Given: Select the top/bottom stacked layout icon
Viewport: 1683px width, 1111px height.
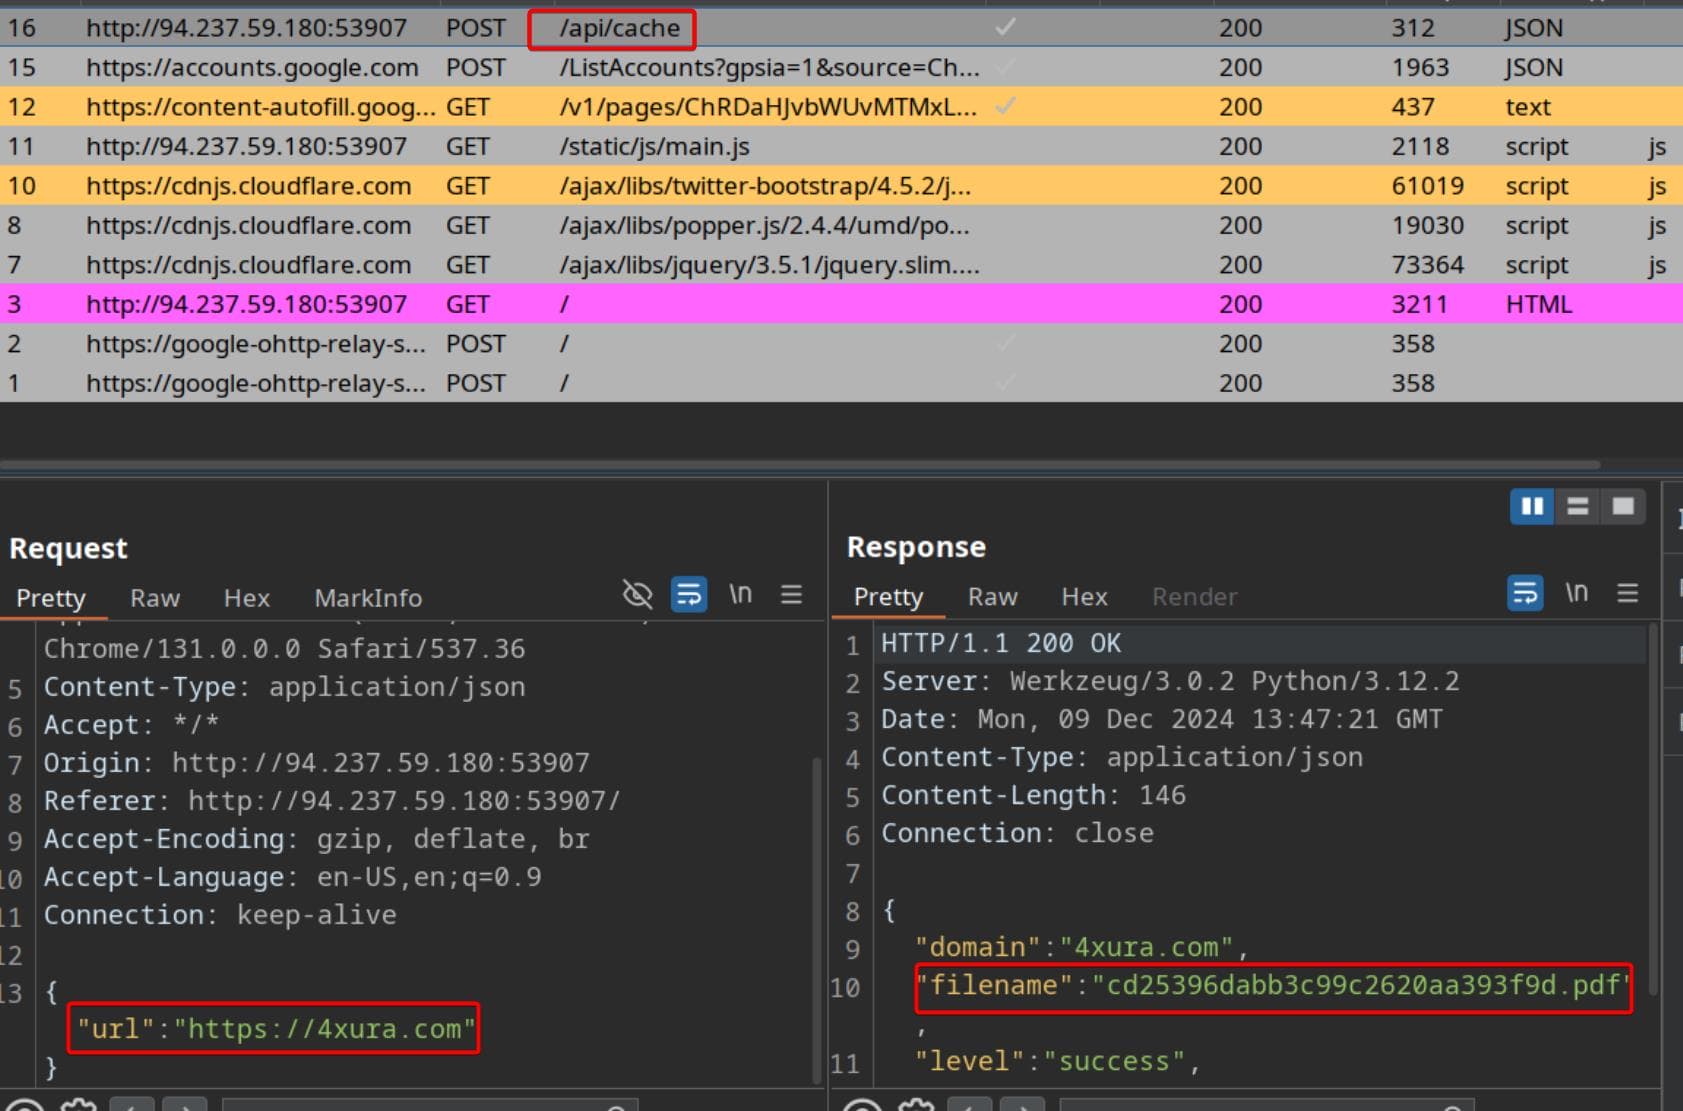Looking at the screenshot, I should (1577, 506).
